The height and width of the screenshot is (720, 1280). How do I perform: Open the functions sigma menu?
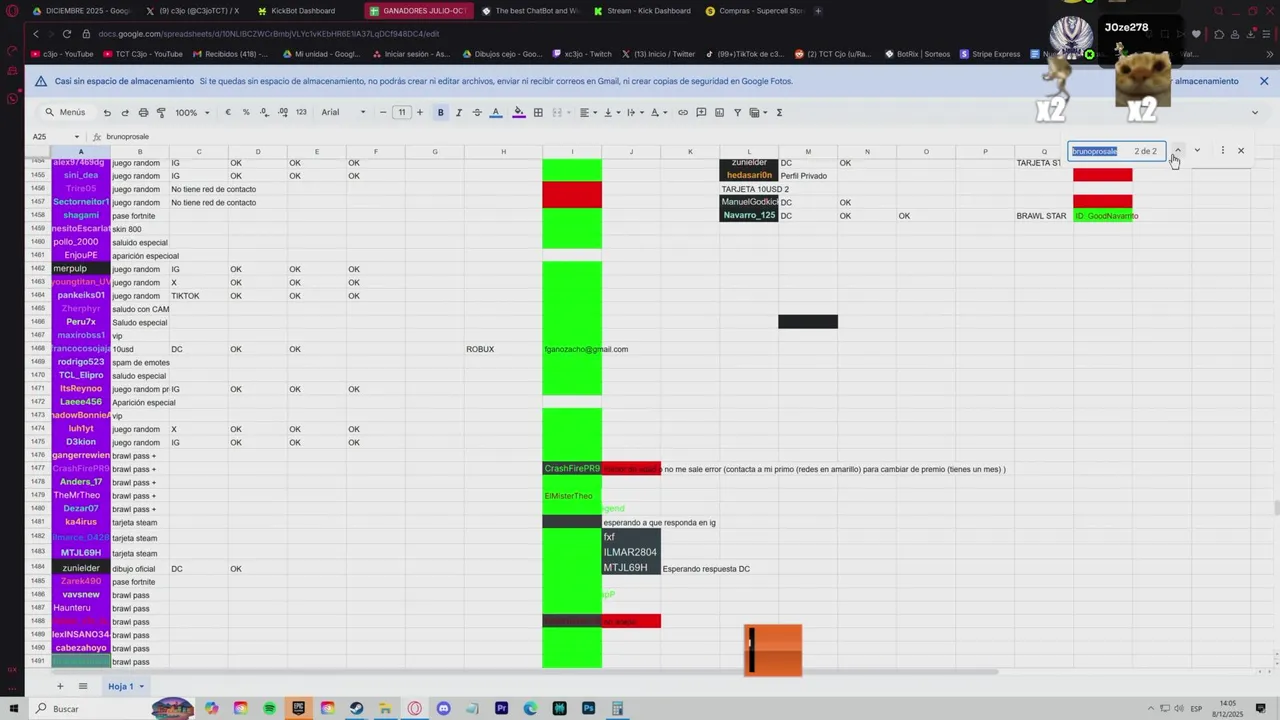(780, 113)
